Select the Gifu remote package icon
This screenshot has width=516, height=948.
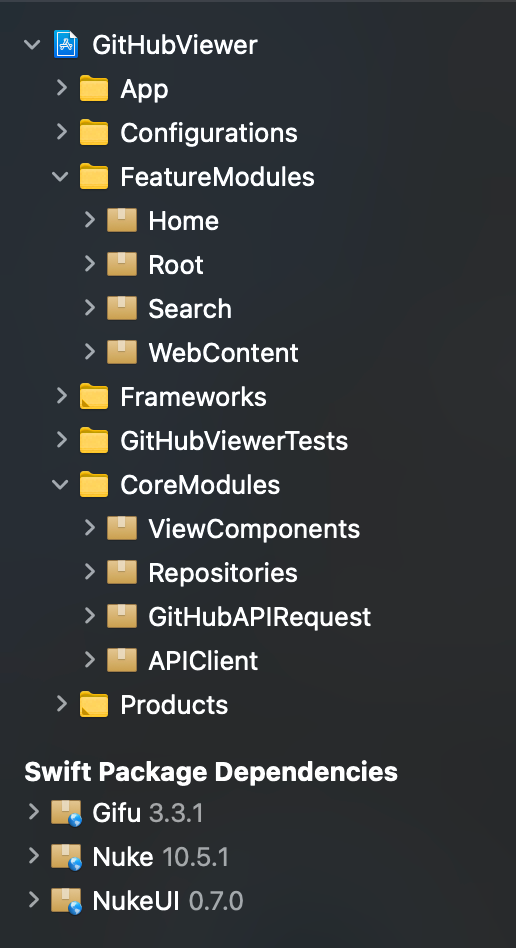tap(66, 813)
